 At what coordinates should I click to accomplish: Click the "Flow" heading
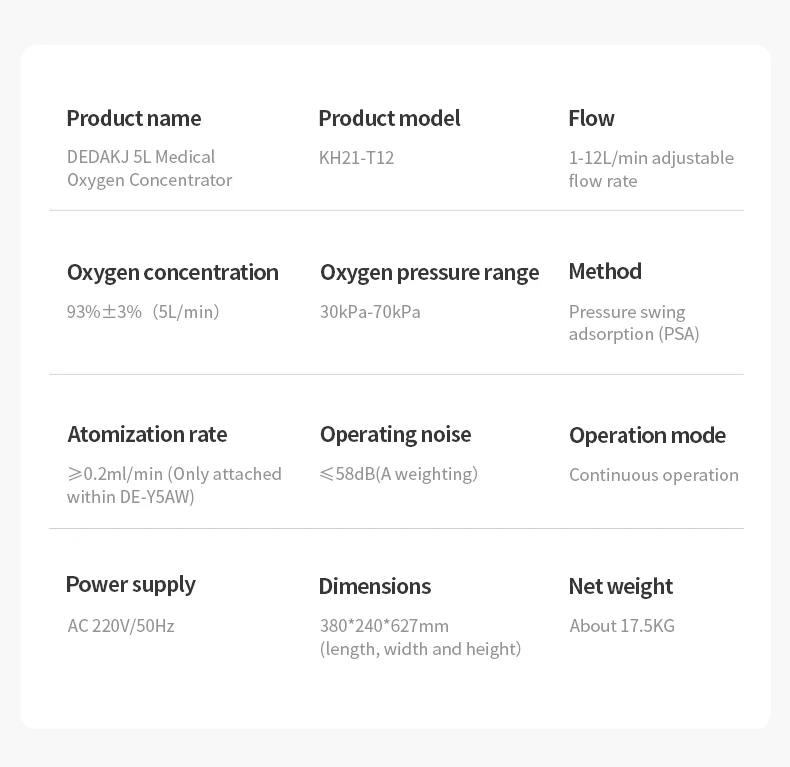point(591,118)
